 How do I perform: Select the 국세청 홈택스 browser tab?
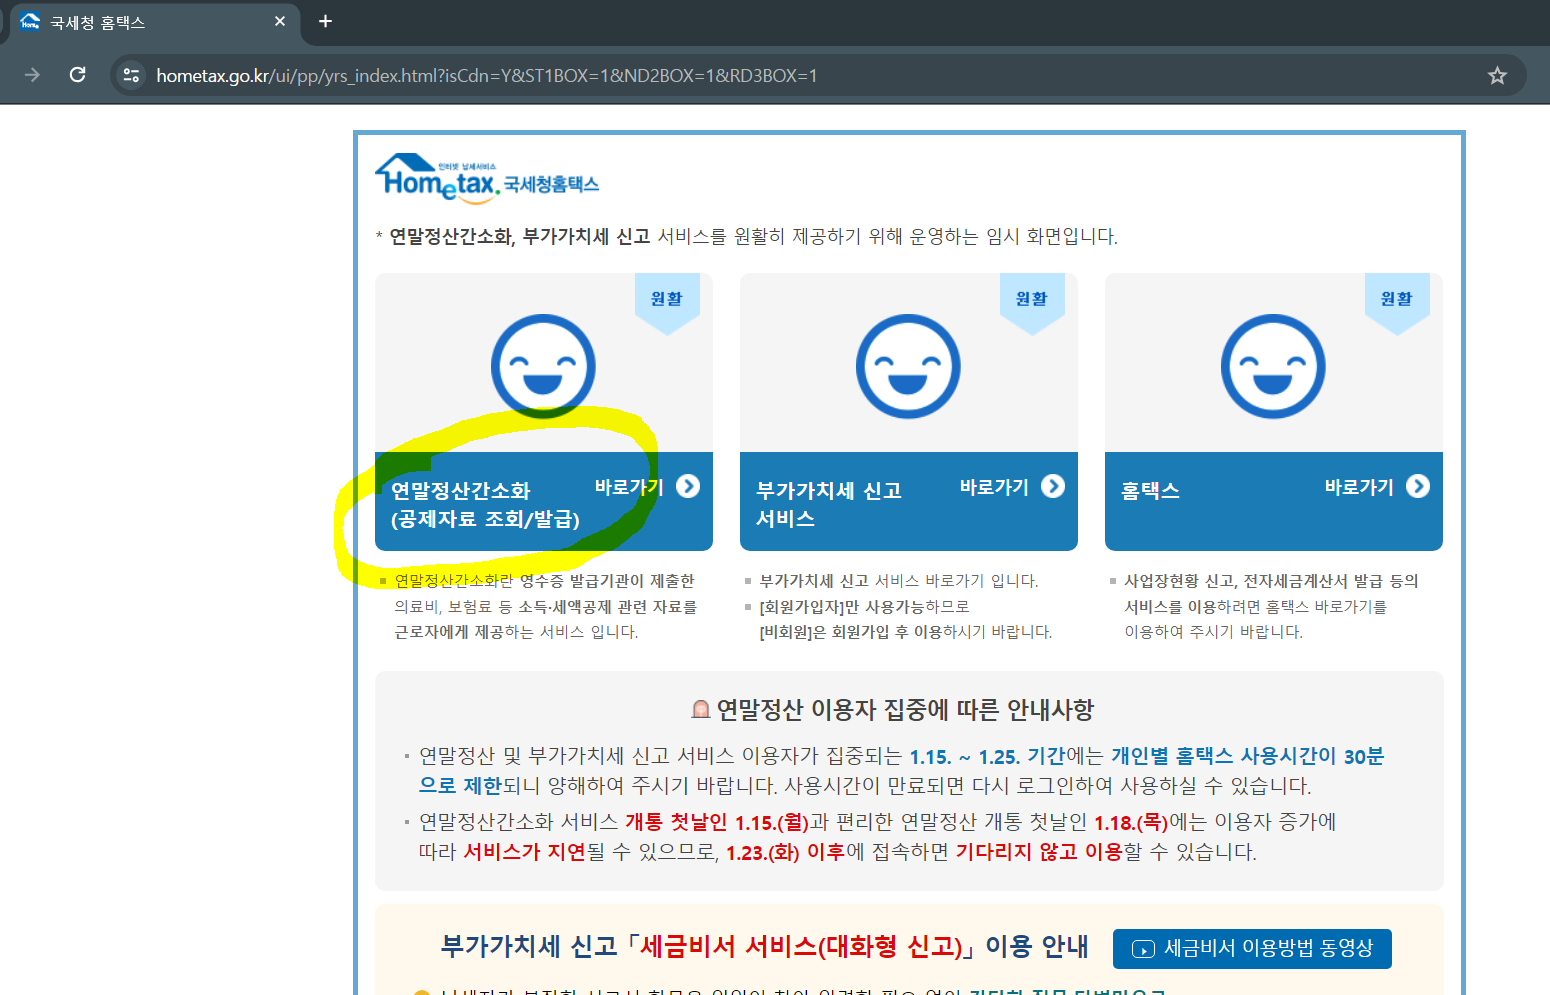coord(155,22)
